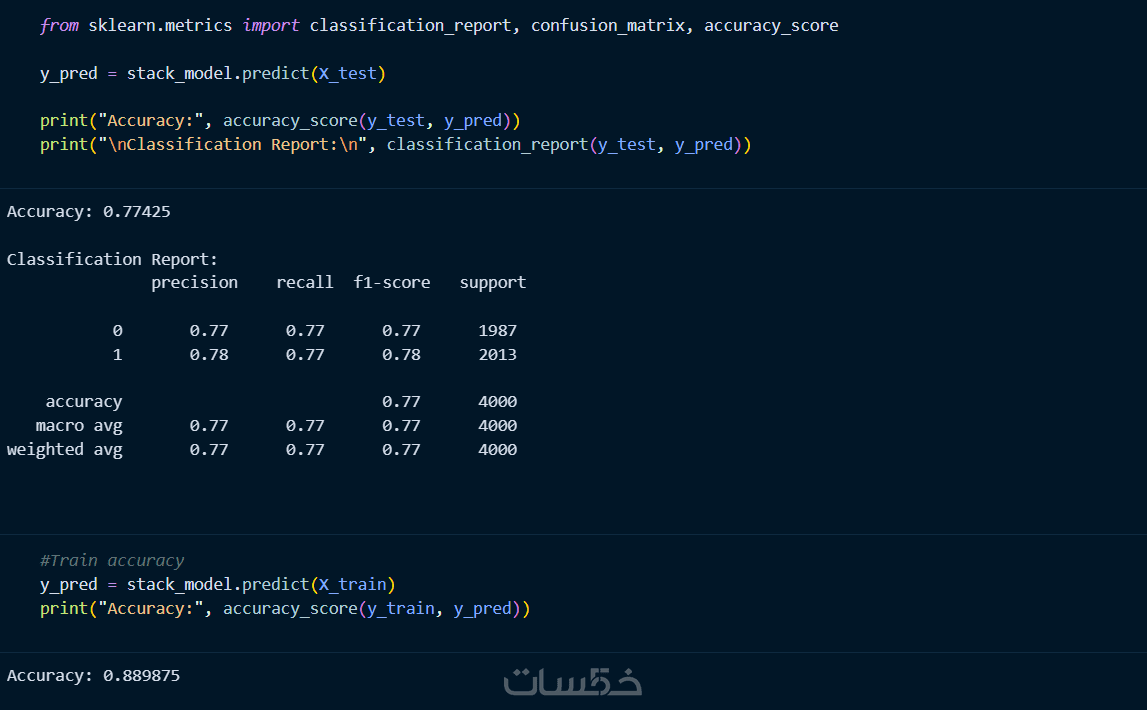Click the train accuracy output 0.889875
Viewport: 1147px width, 710px height.
click(x=141, y=675)
